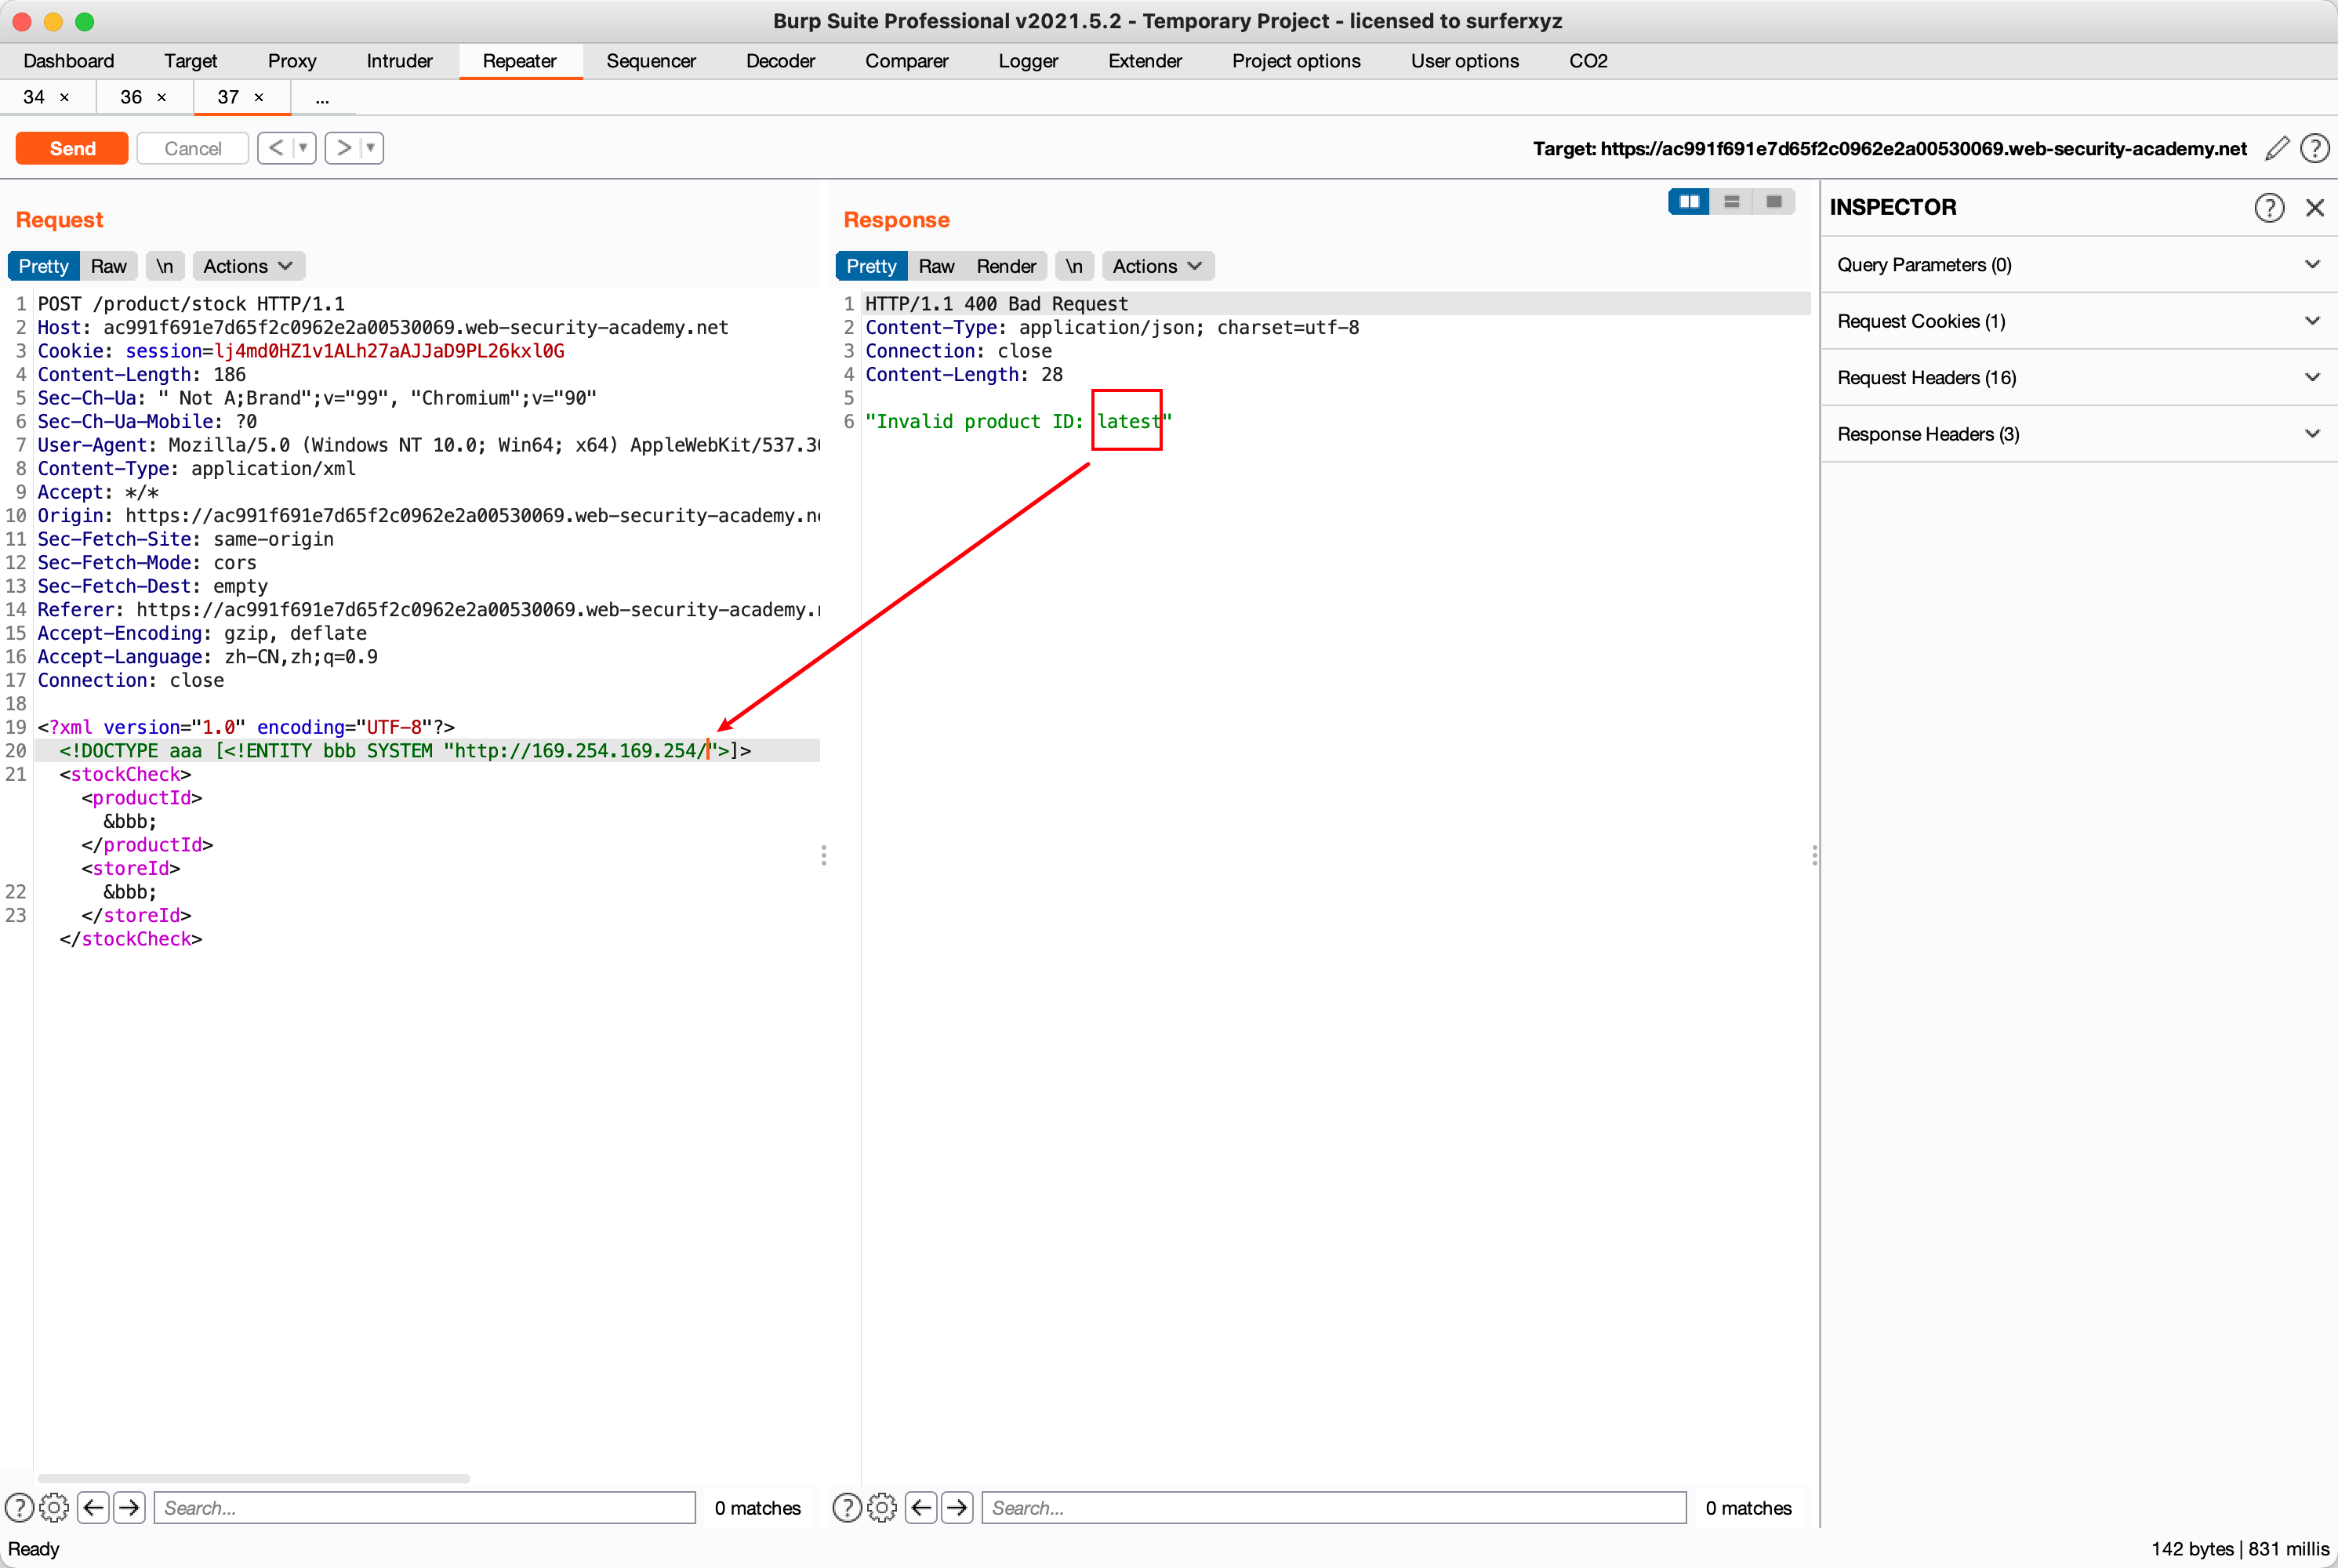
Task: Open help icon beside the target
Action: click(x=2314, y=148)
